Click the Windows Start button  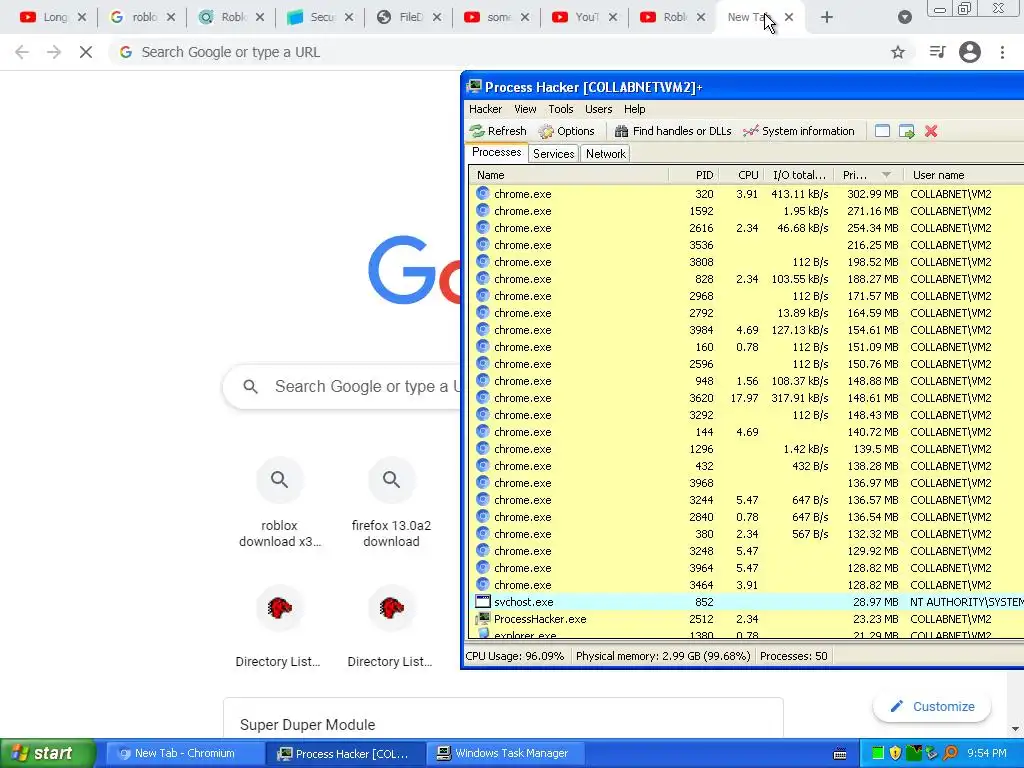[x=47, y=753]
